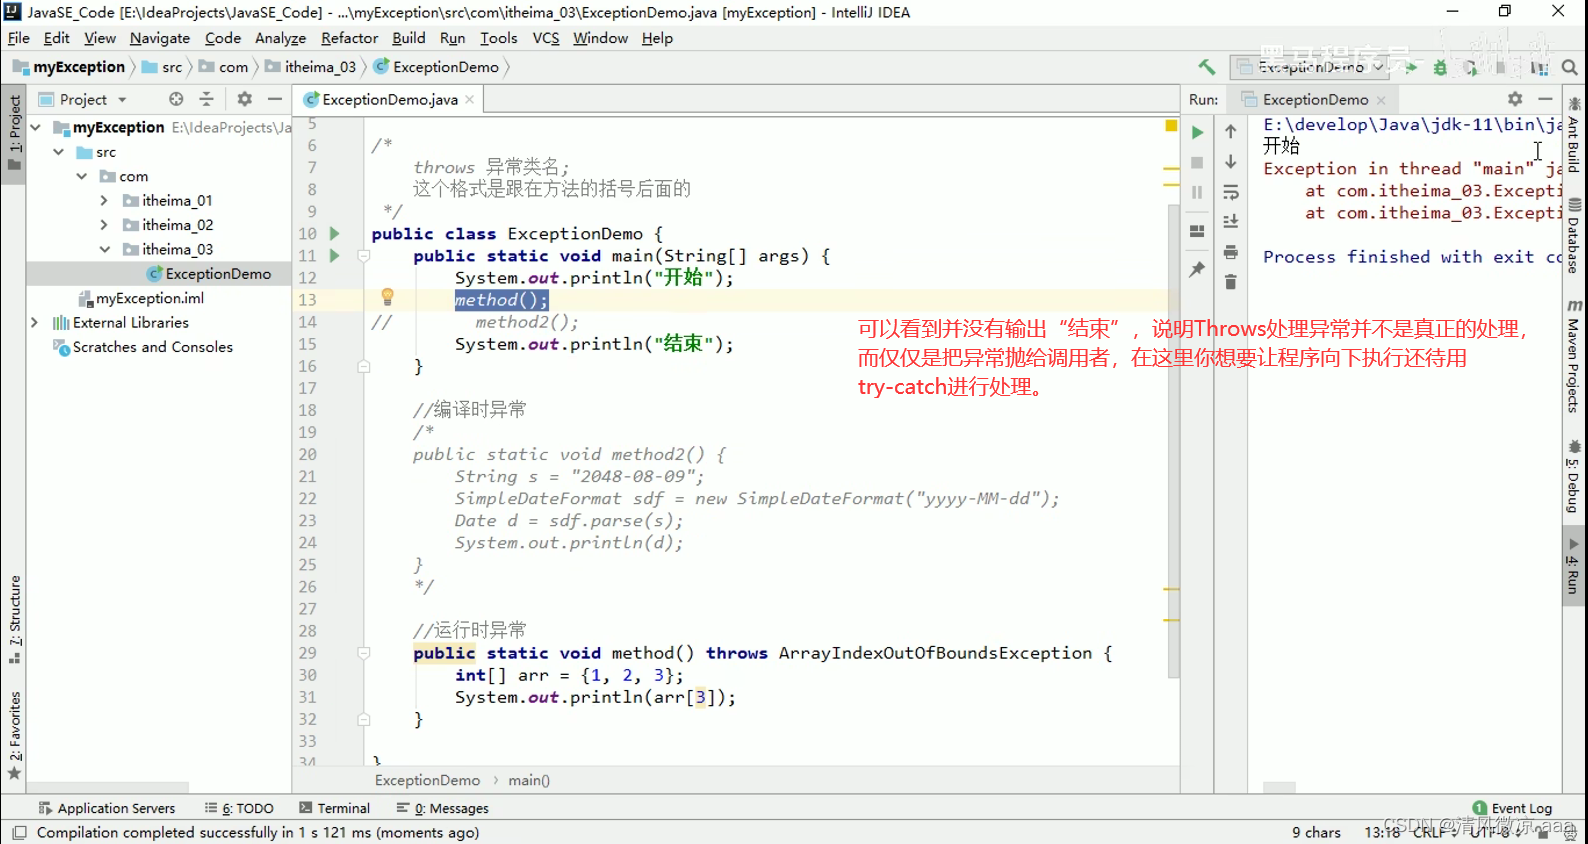Toggle the Pin tab icon in Run panel
This screenshot has height=844, width=1588.
pos(1197,269)
